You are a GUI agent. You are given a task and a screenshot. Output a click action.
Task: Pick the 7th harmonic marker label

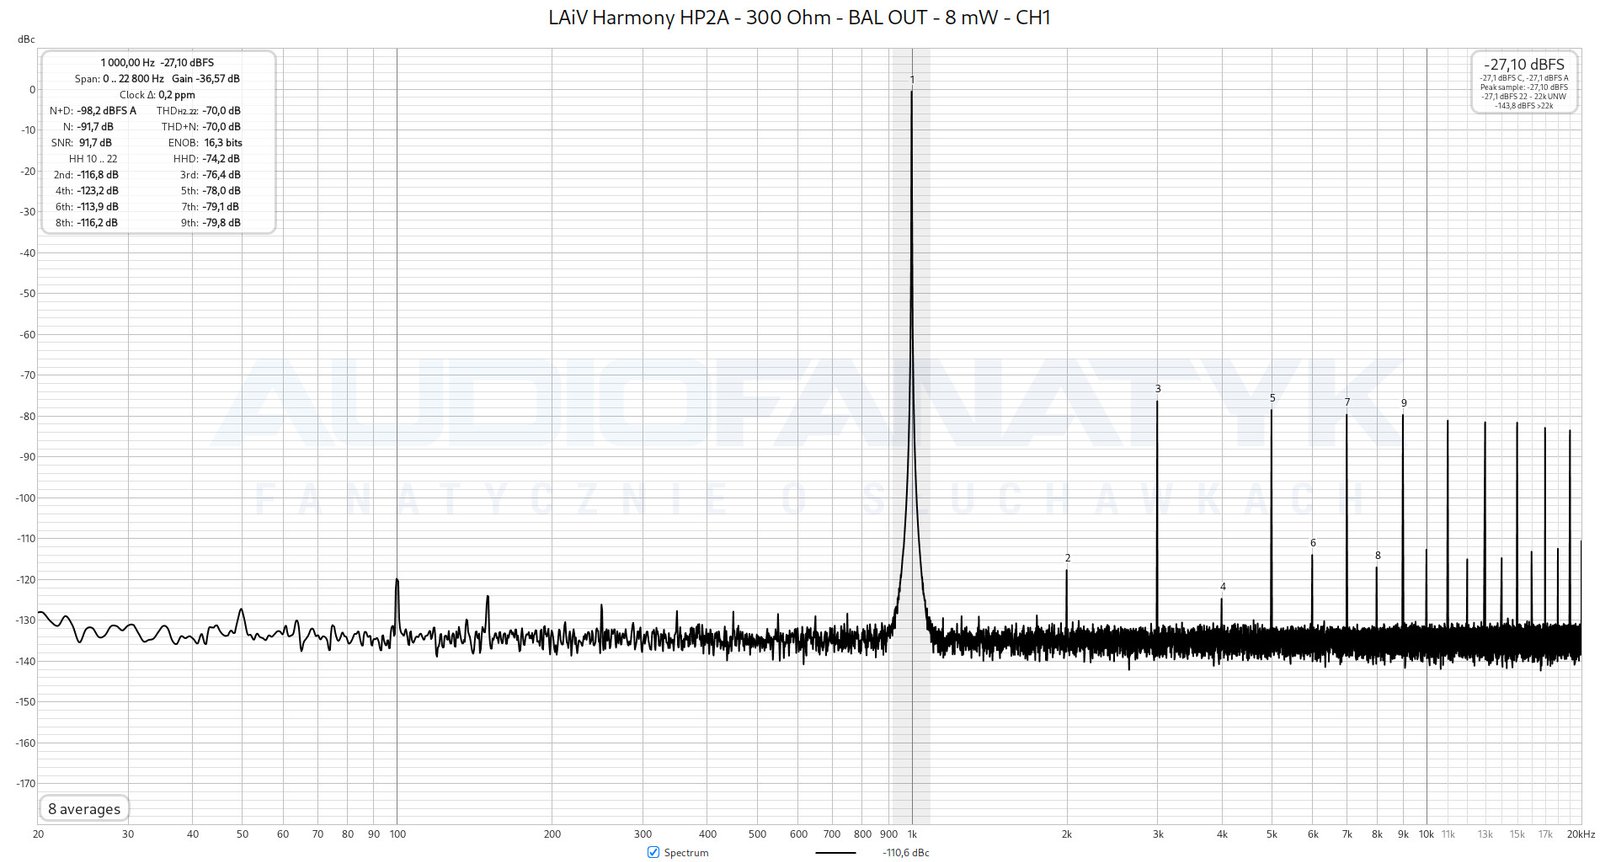pyautogui.click(x=1347, y=402)
